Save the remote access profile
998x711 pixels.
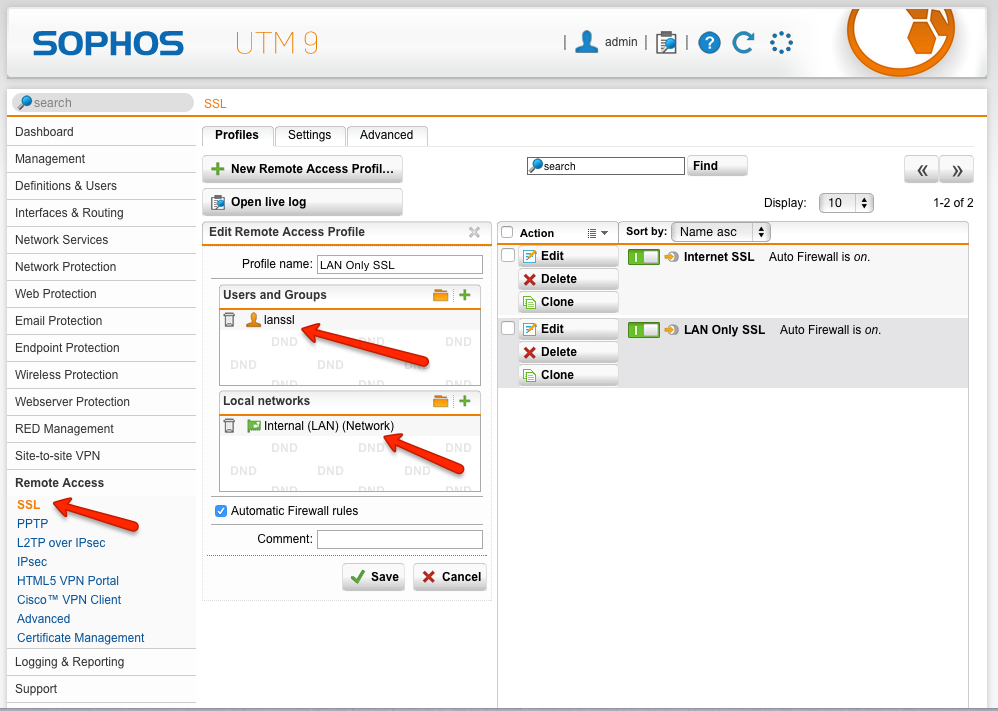pyautogui.click(x=374, y=577)
